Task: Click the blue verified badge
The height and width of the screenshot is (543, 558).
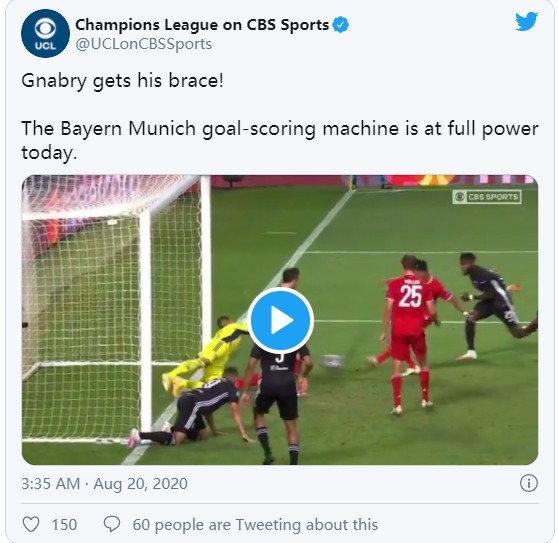Action: click(x=341, y=25)
